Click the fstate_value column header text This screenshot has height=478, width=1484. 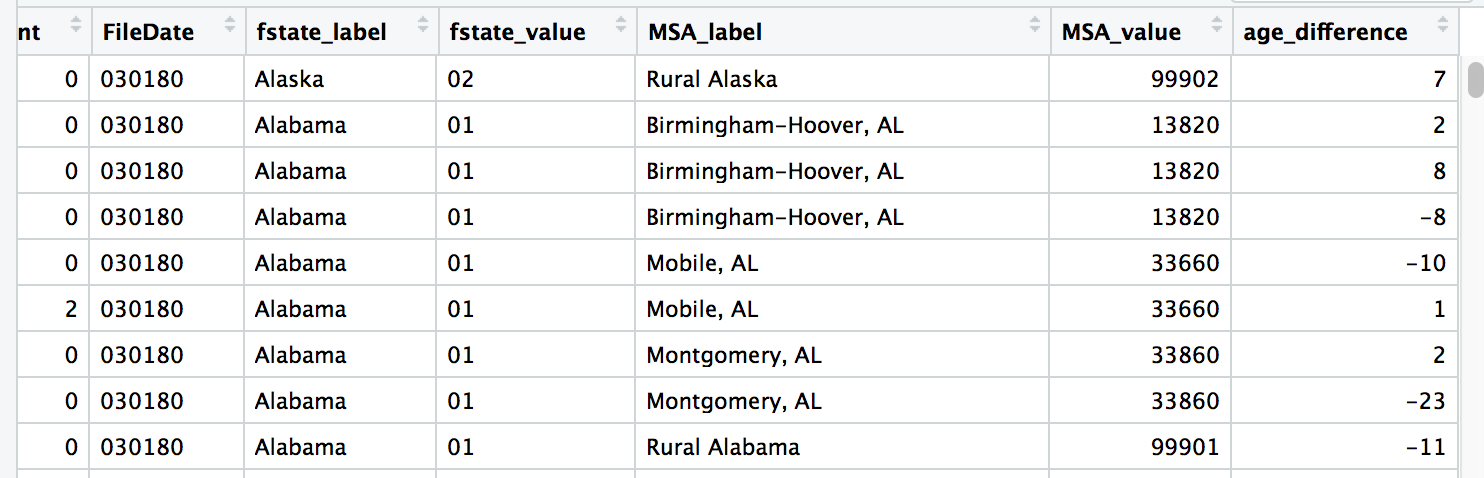(516, 32)
